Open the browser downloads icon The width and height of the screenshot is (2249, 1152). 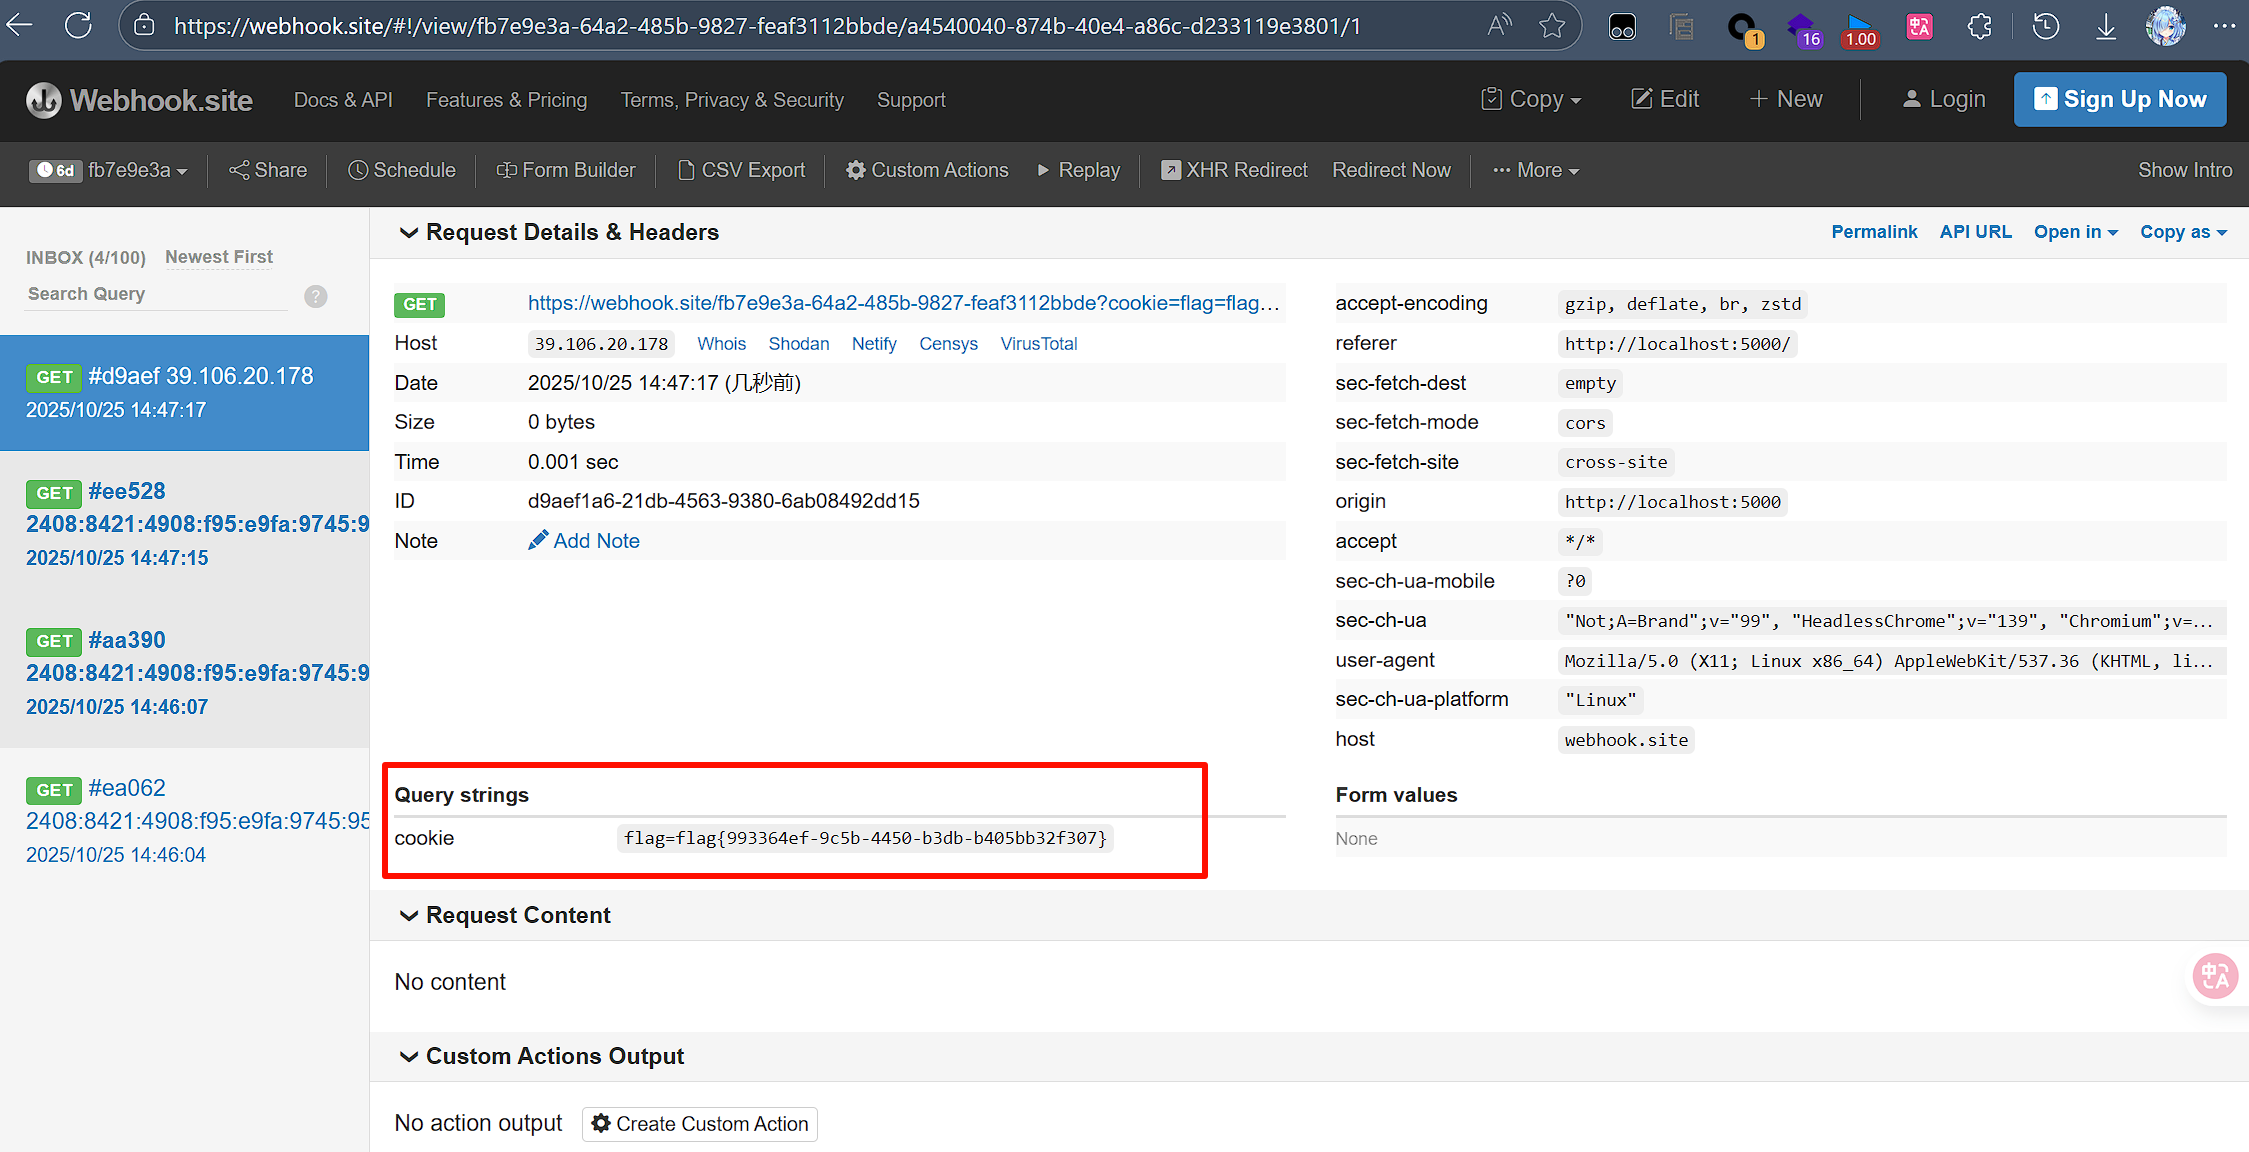pyautogui.click(x=2105, y=26)
